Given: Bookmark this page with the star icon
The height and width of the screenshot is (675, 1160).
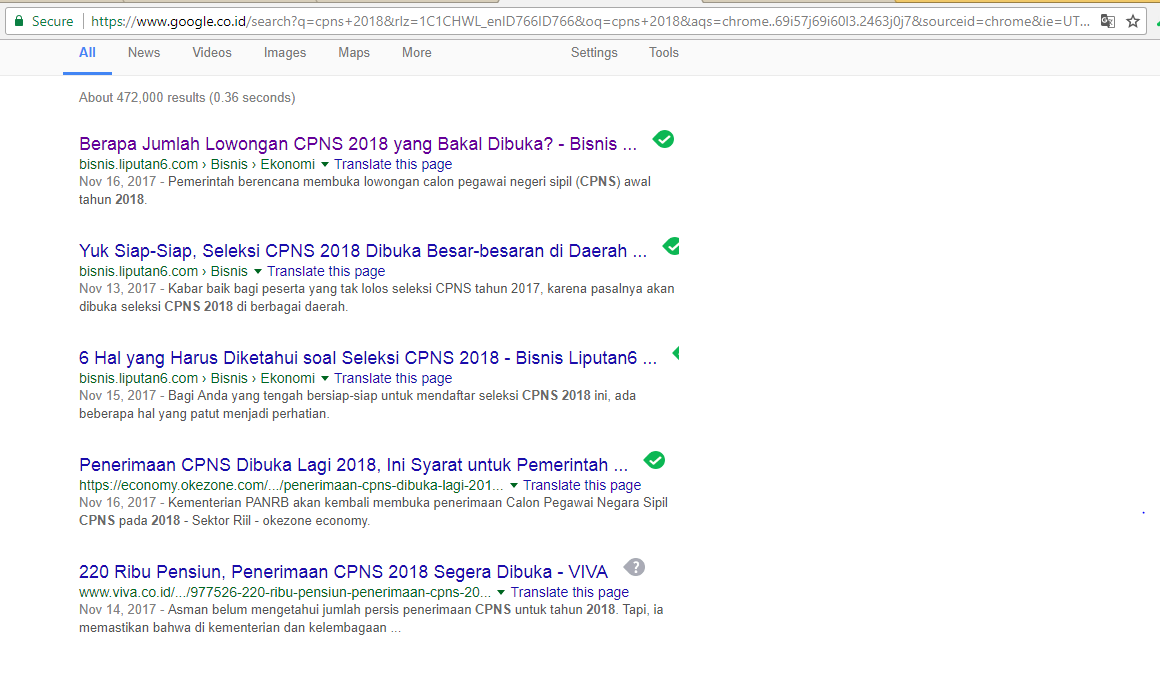Looking at the screenshot, I should (1133, 21).
